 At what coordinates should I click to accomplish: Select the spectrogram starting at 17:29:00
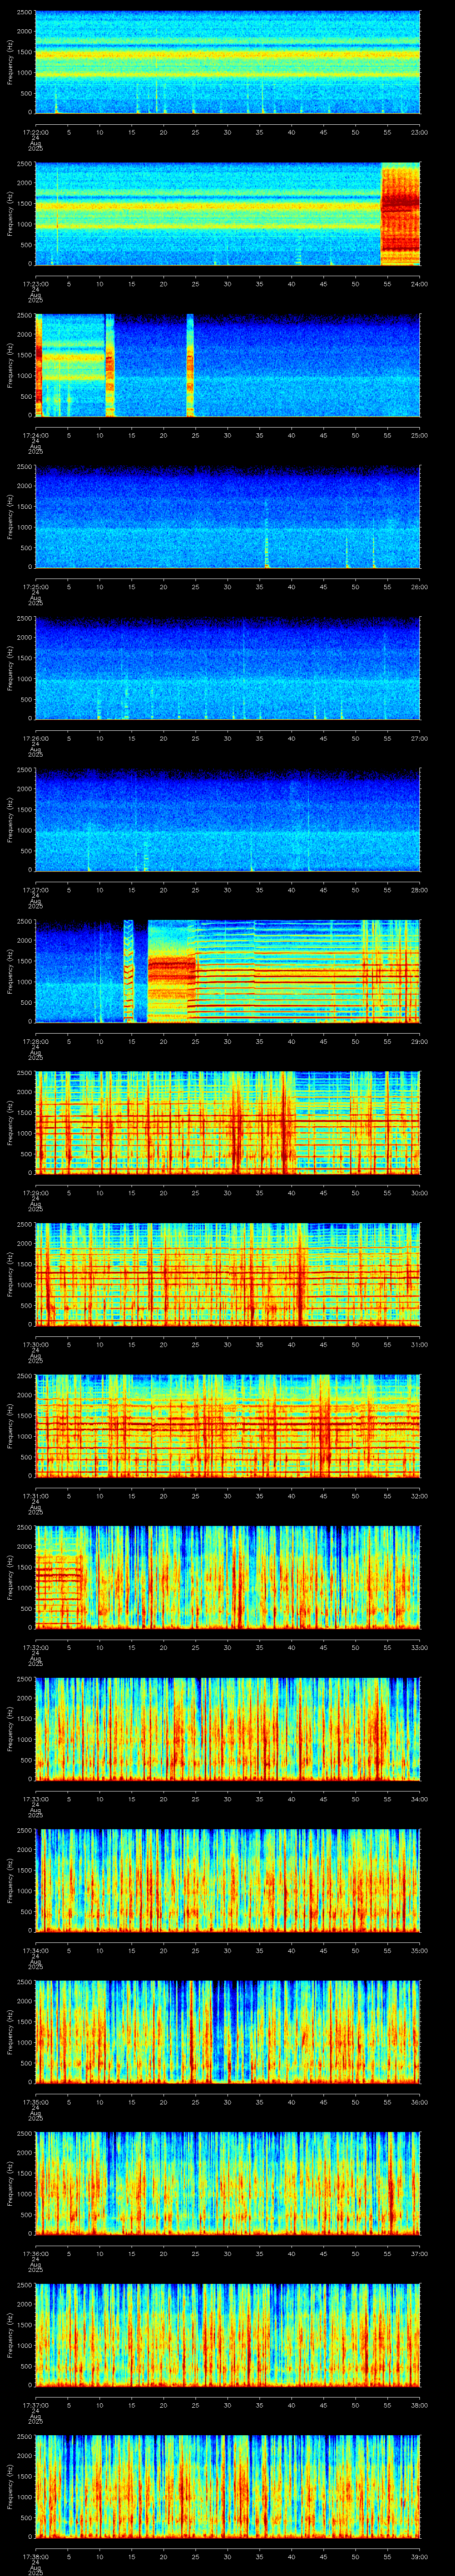[227, 1123]
